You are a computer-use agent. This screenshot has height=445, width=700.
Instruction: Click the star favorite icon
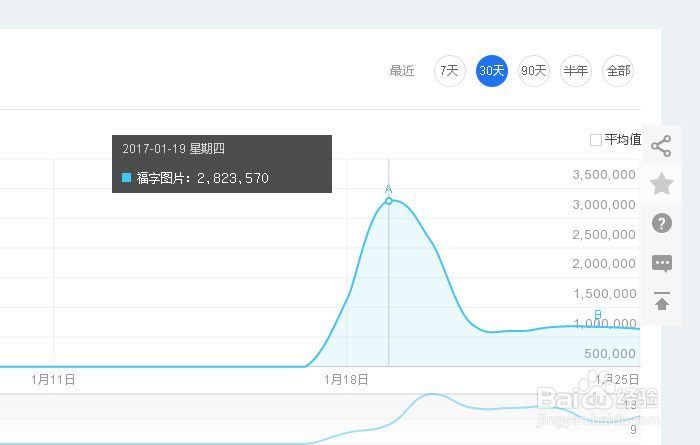click(x=661, y=184)
